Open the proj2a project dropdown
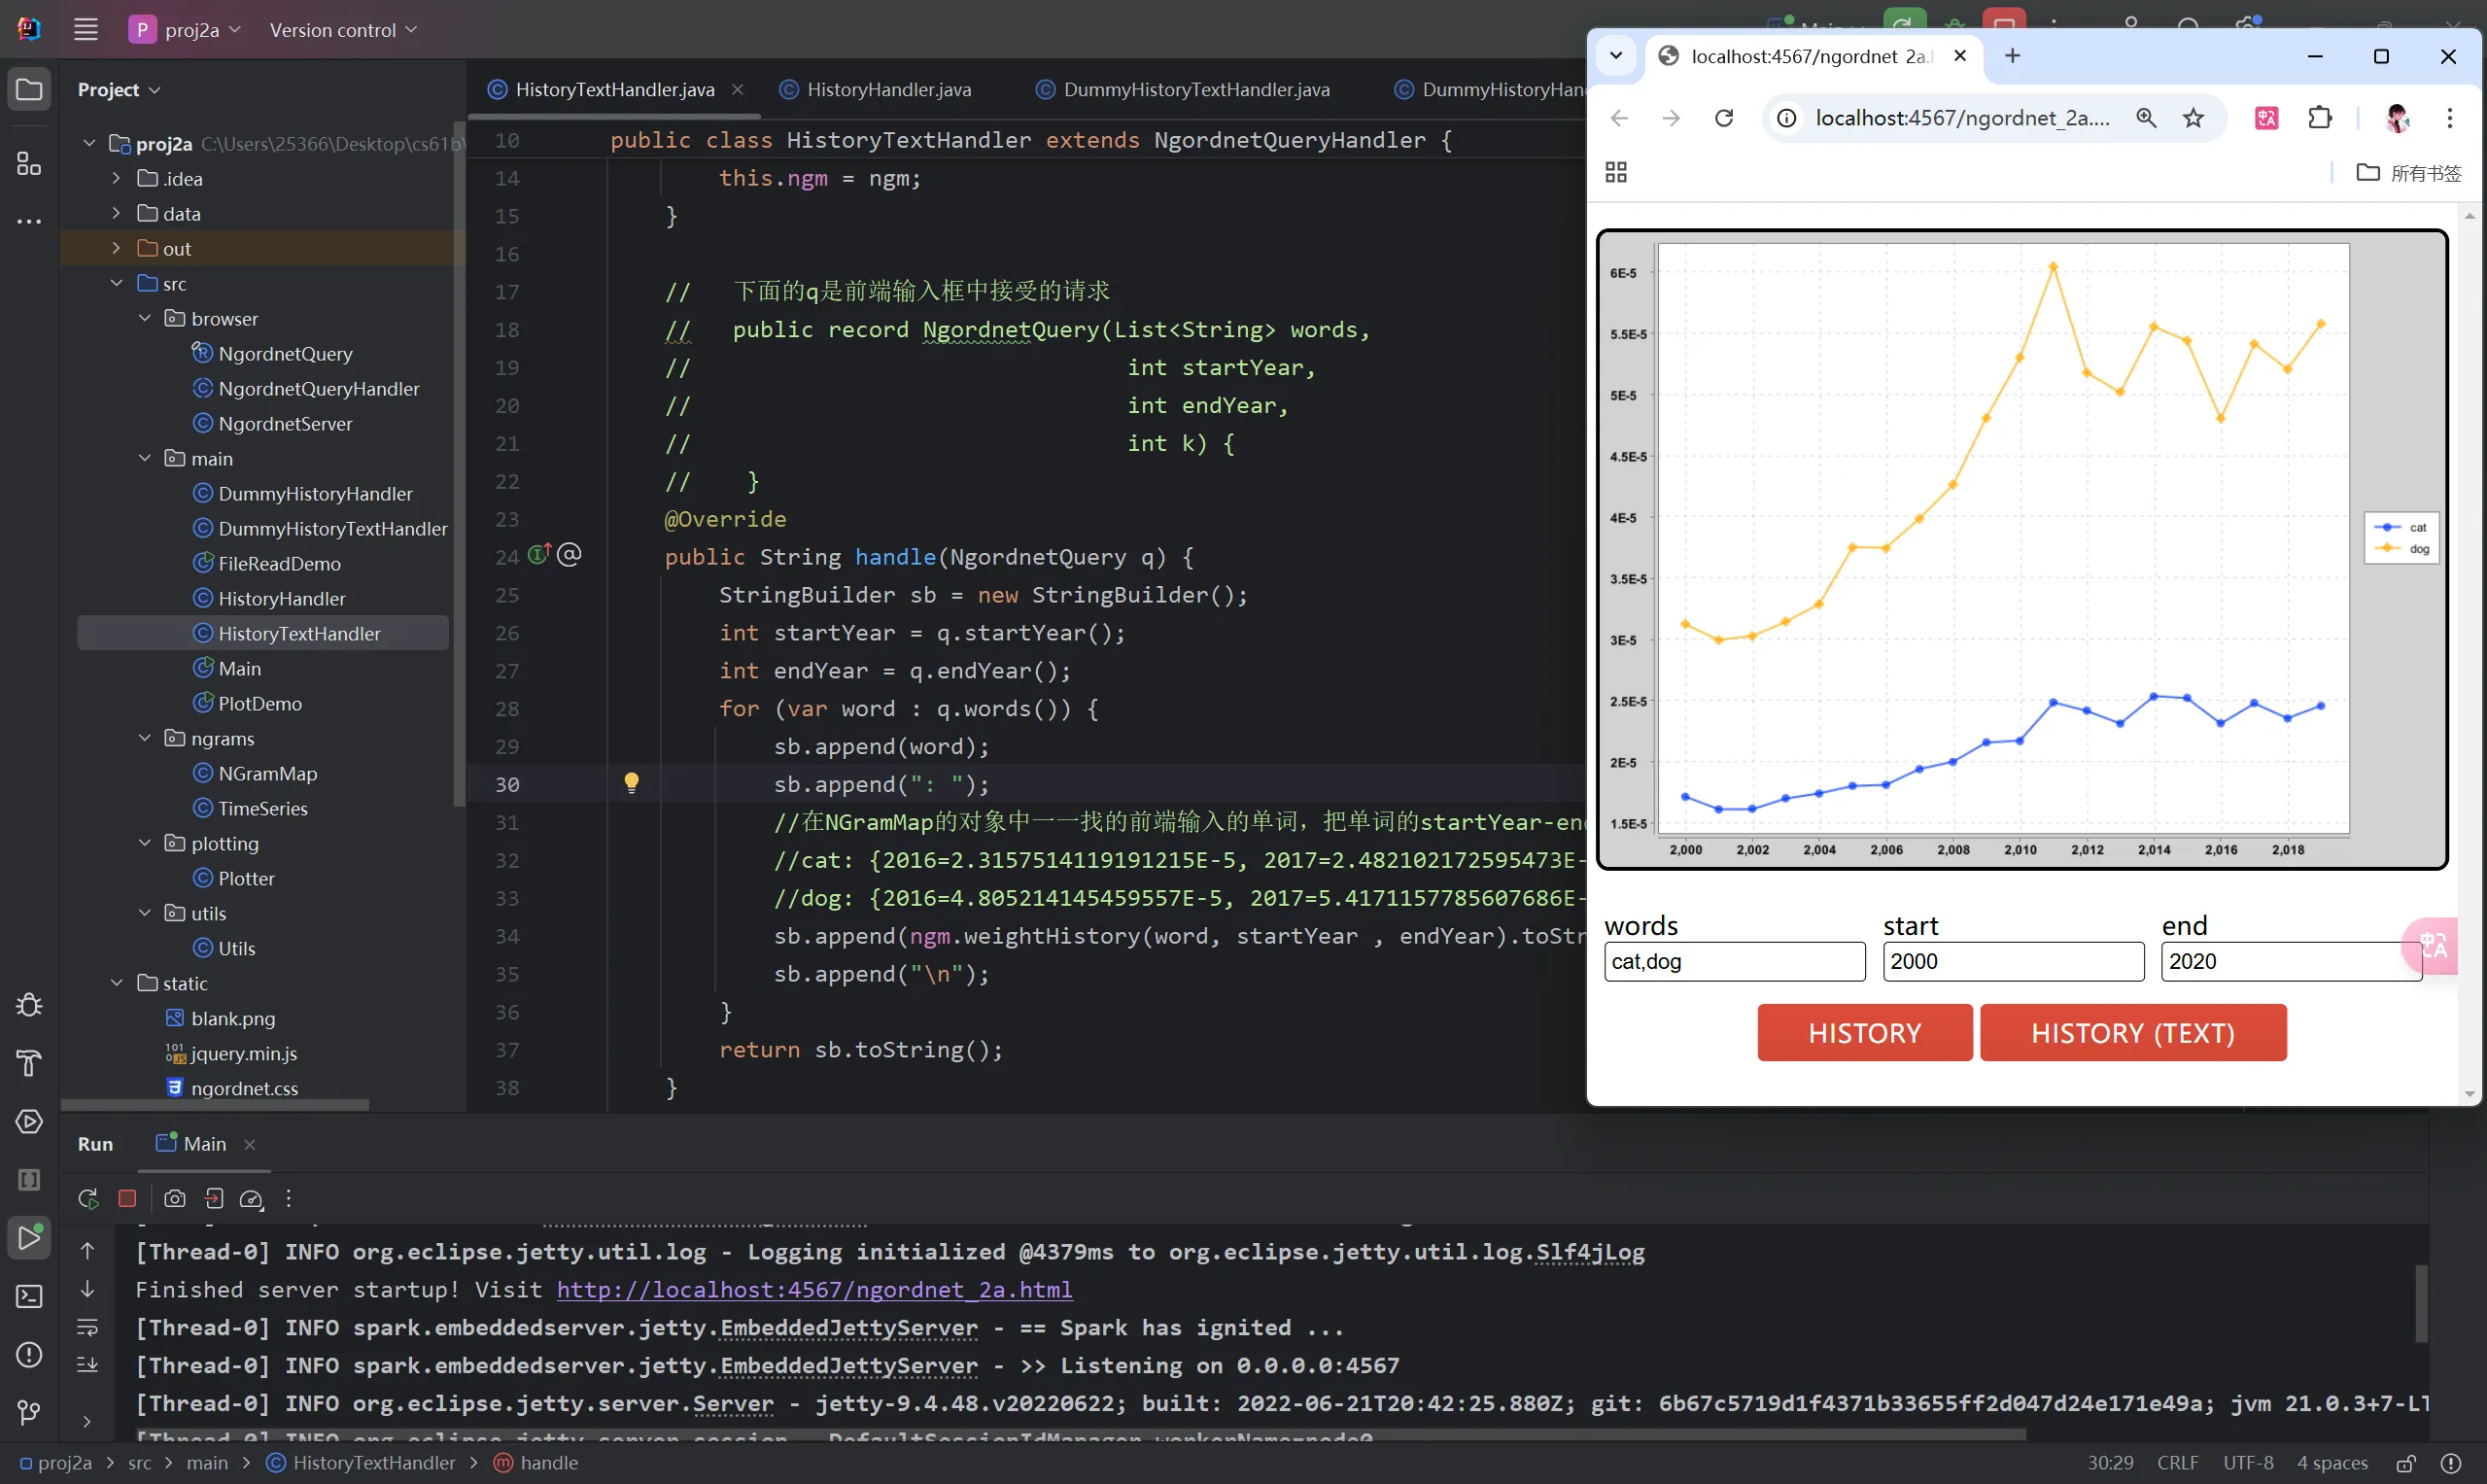Screen dimensions: 2487x1484 pyautogui.click(x=185, y=30)
